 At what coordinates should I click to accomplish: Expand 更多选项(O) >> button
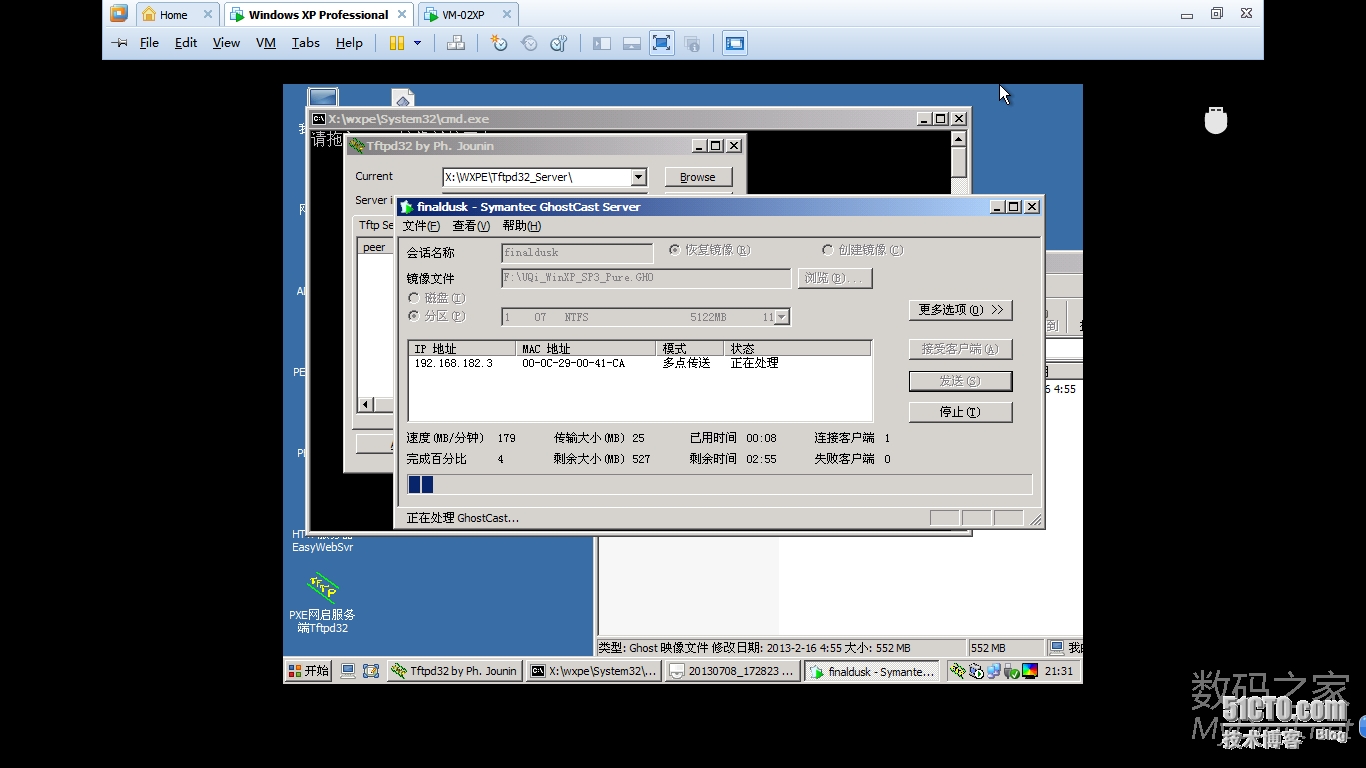coord(961,310)
